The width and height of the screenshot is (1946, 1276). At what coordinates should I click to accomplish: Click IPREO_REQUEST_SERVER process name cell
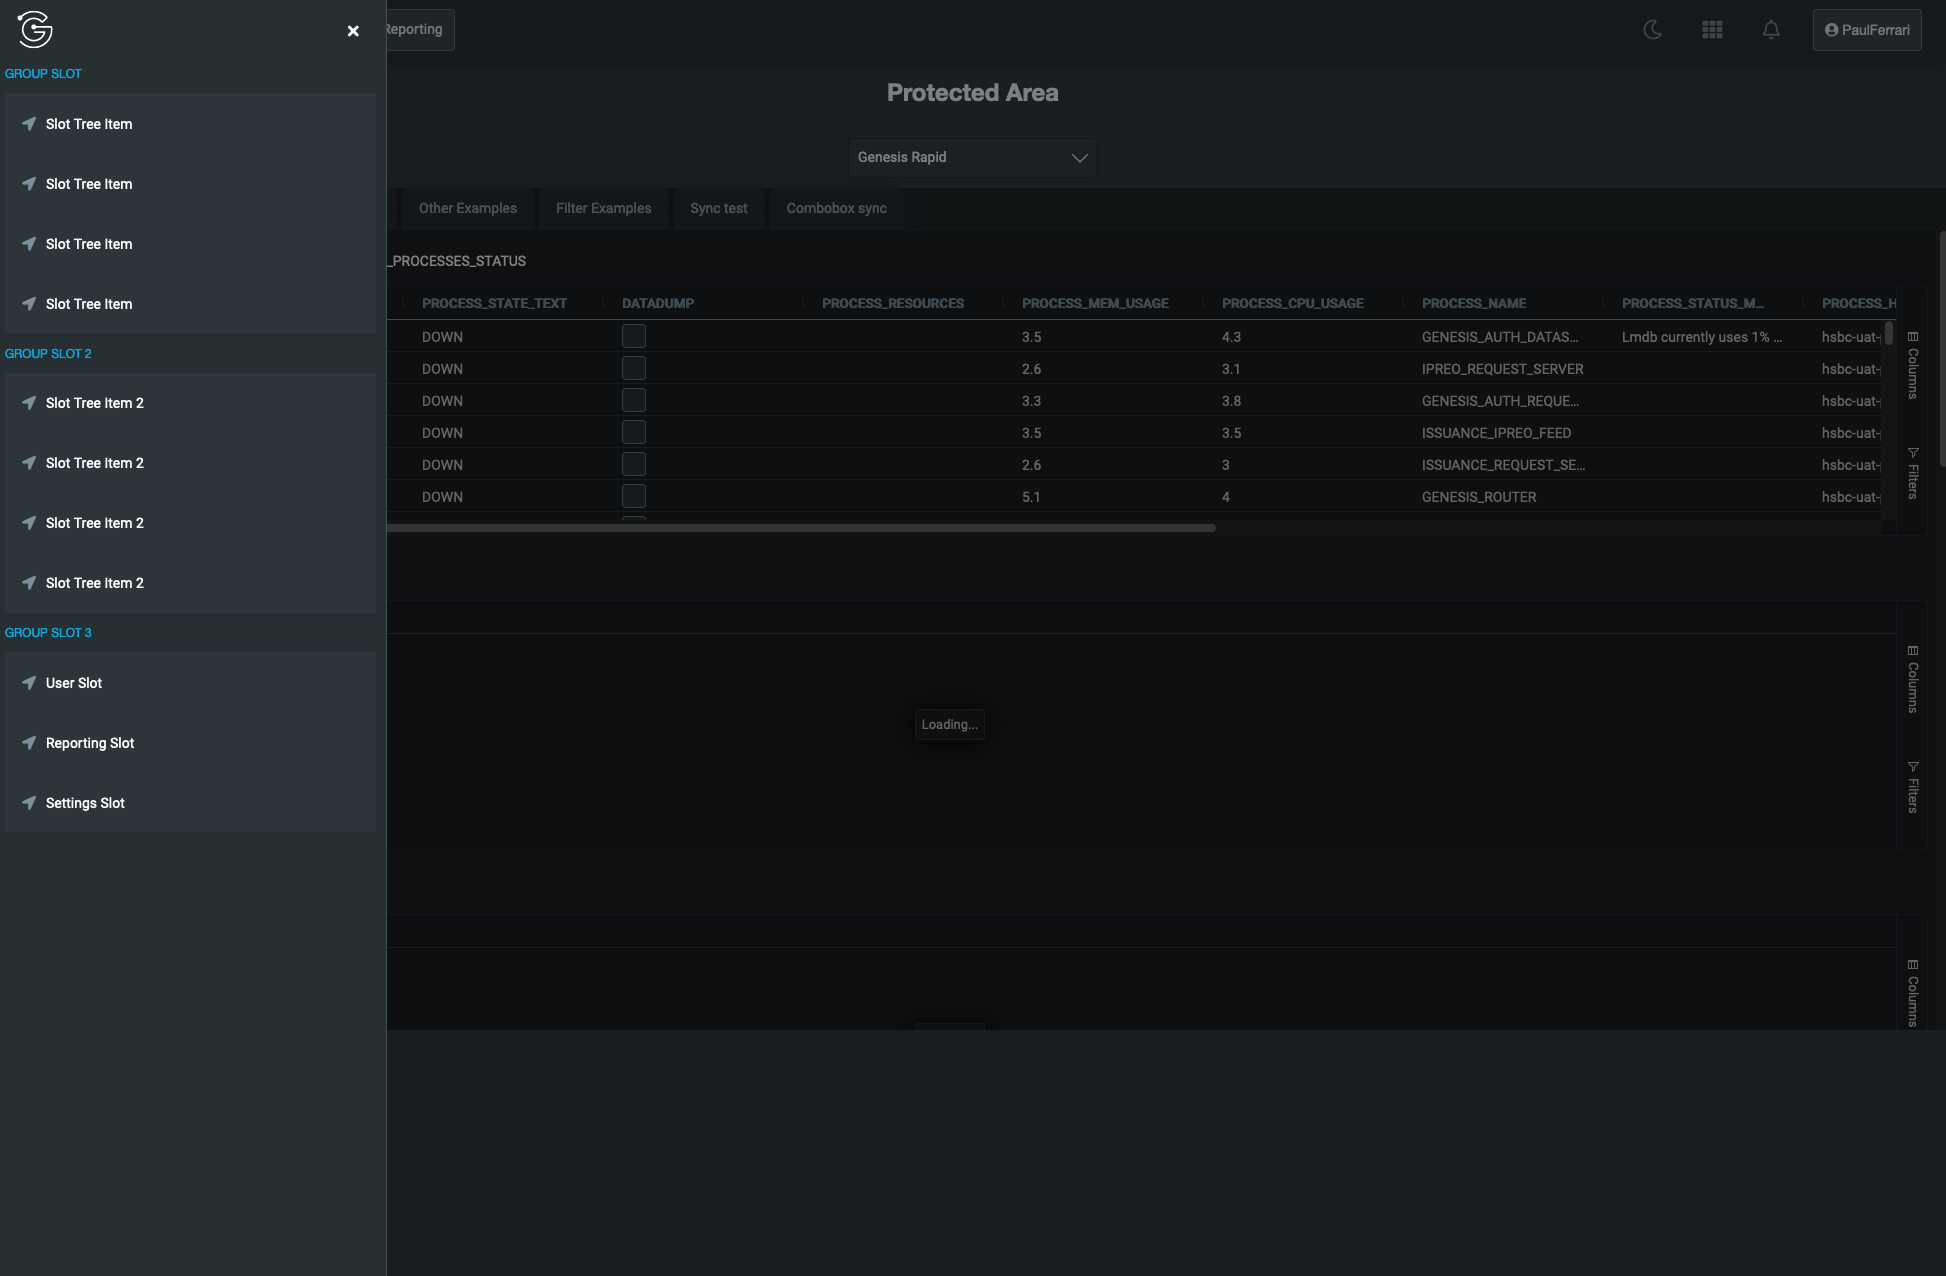(1503, 369)
